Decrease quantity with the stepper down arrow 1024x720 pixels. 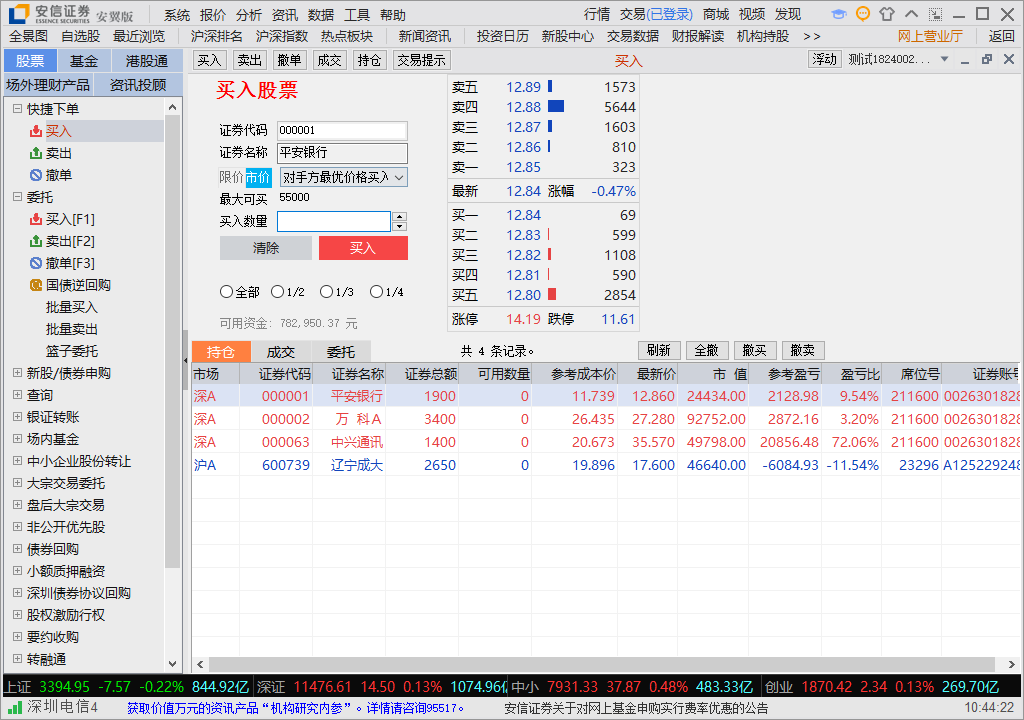[x=400, y=227]
